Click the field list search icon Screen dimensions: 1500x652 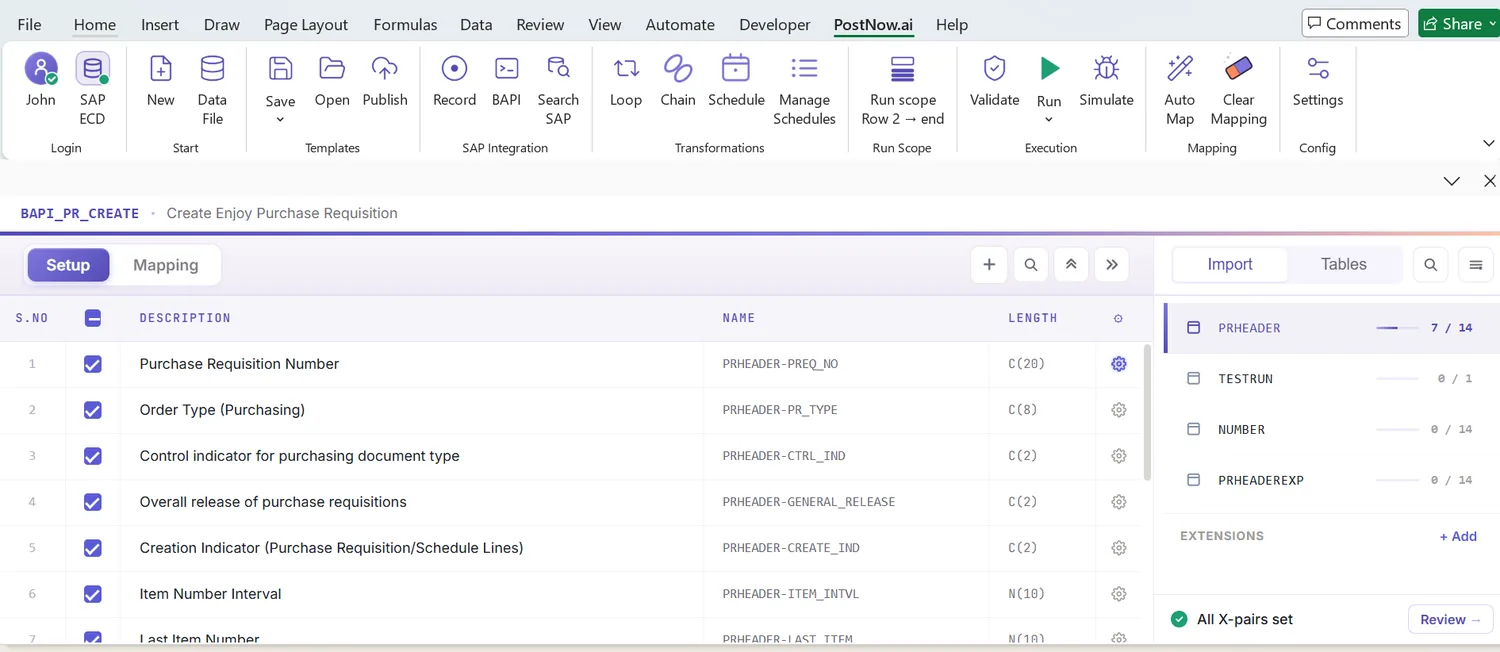[x=1030, y=265]
